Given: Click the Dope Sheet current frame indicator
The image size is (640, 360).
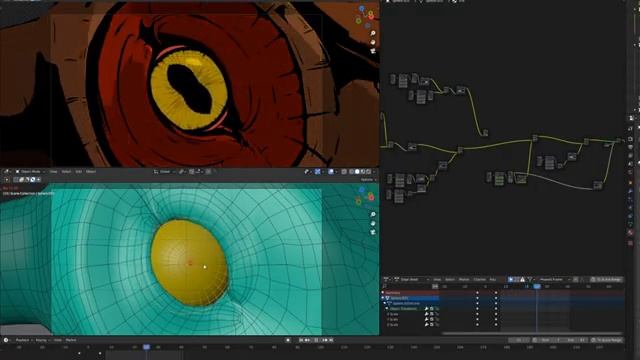Looking at the screenshot, I should pyautogui.click(x=537, y=287).
